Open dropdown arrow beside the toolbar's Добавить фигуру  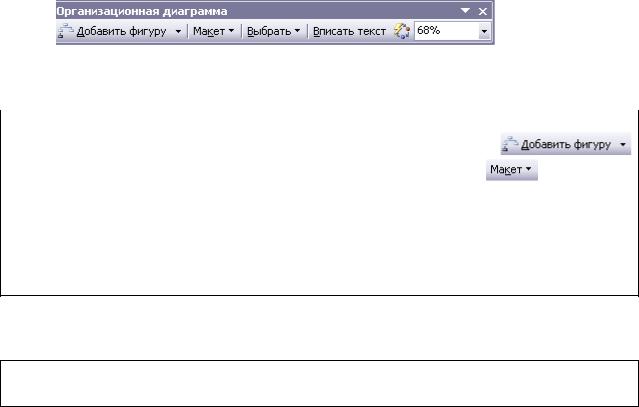[x=178, y=31]
